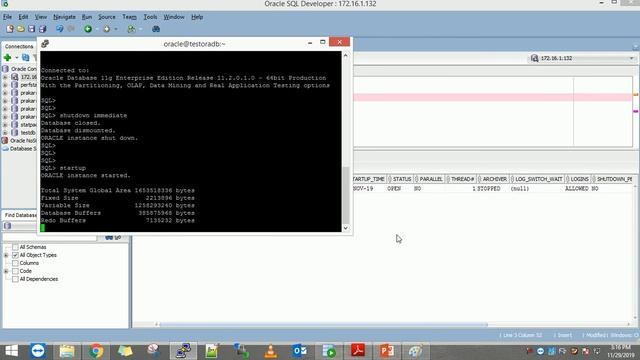The image size is (640, 360).
Task: Open the Help menu
Action: pos(197,17)
